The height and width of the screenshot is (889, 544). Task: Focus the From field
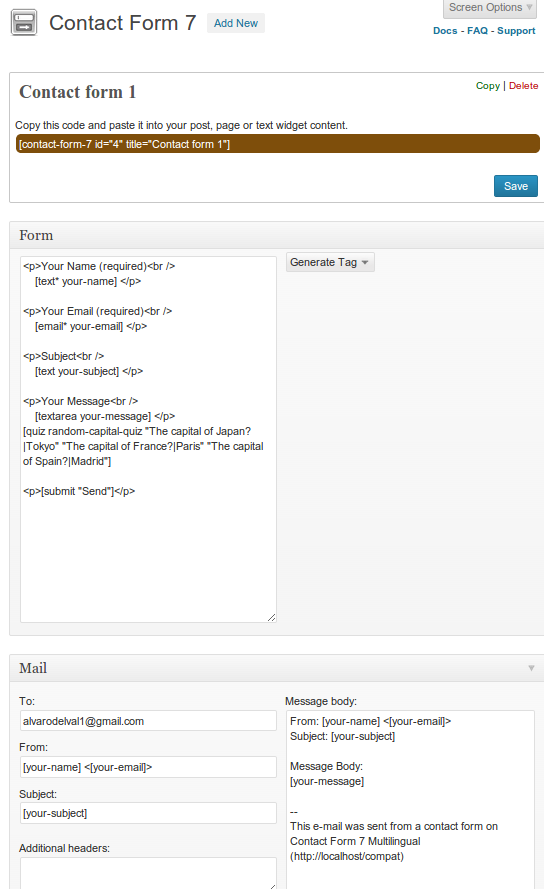point(148,767)
